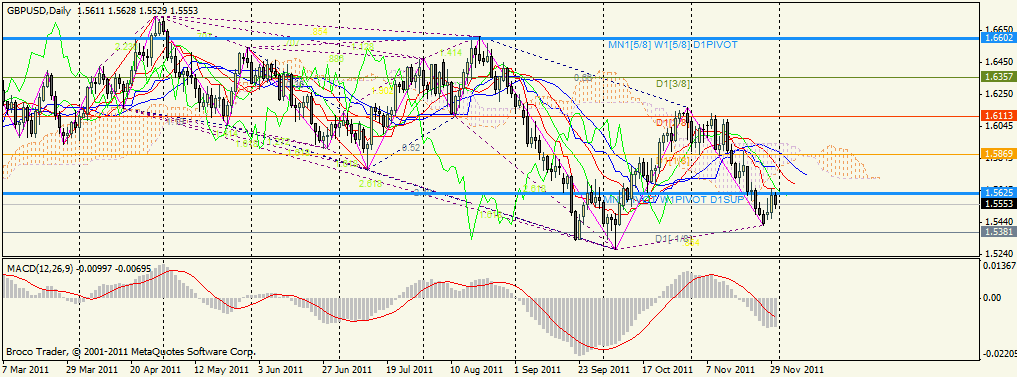This screenshot has width=1017, height=377.
Task: Click the 1.6045 price axis label
Action: (x=999, y=126)
